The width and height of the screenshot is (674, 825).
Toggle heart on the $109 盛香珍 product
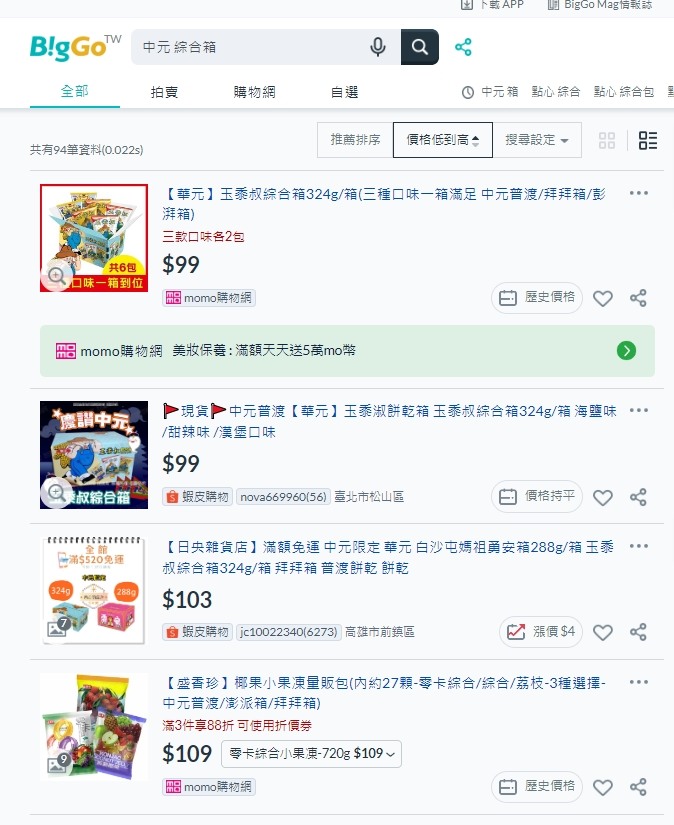(x=602, y=788)
